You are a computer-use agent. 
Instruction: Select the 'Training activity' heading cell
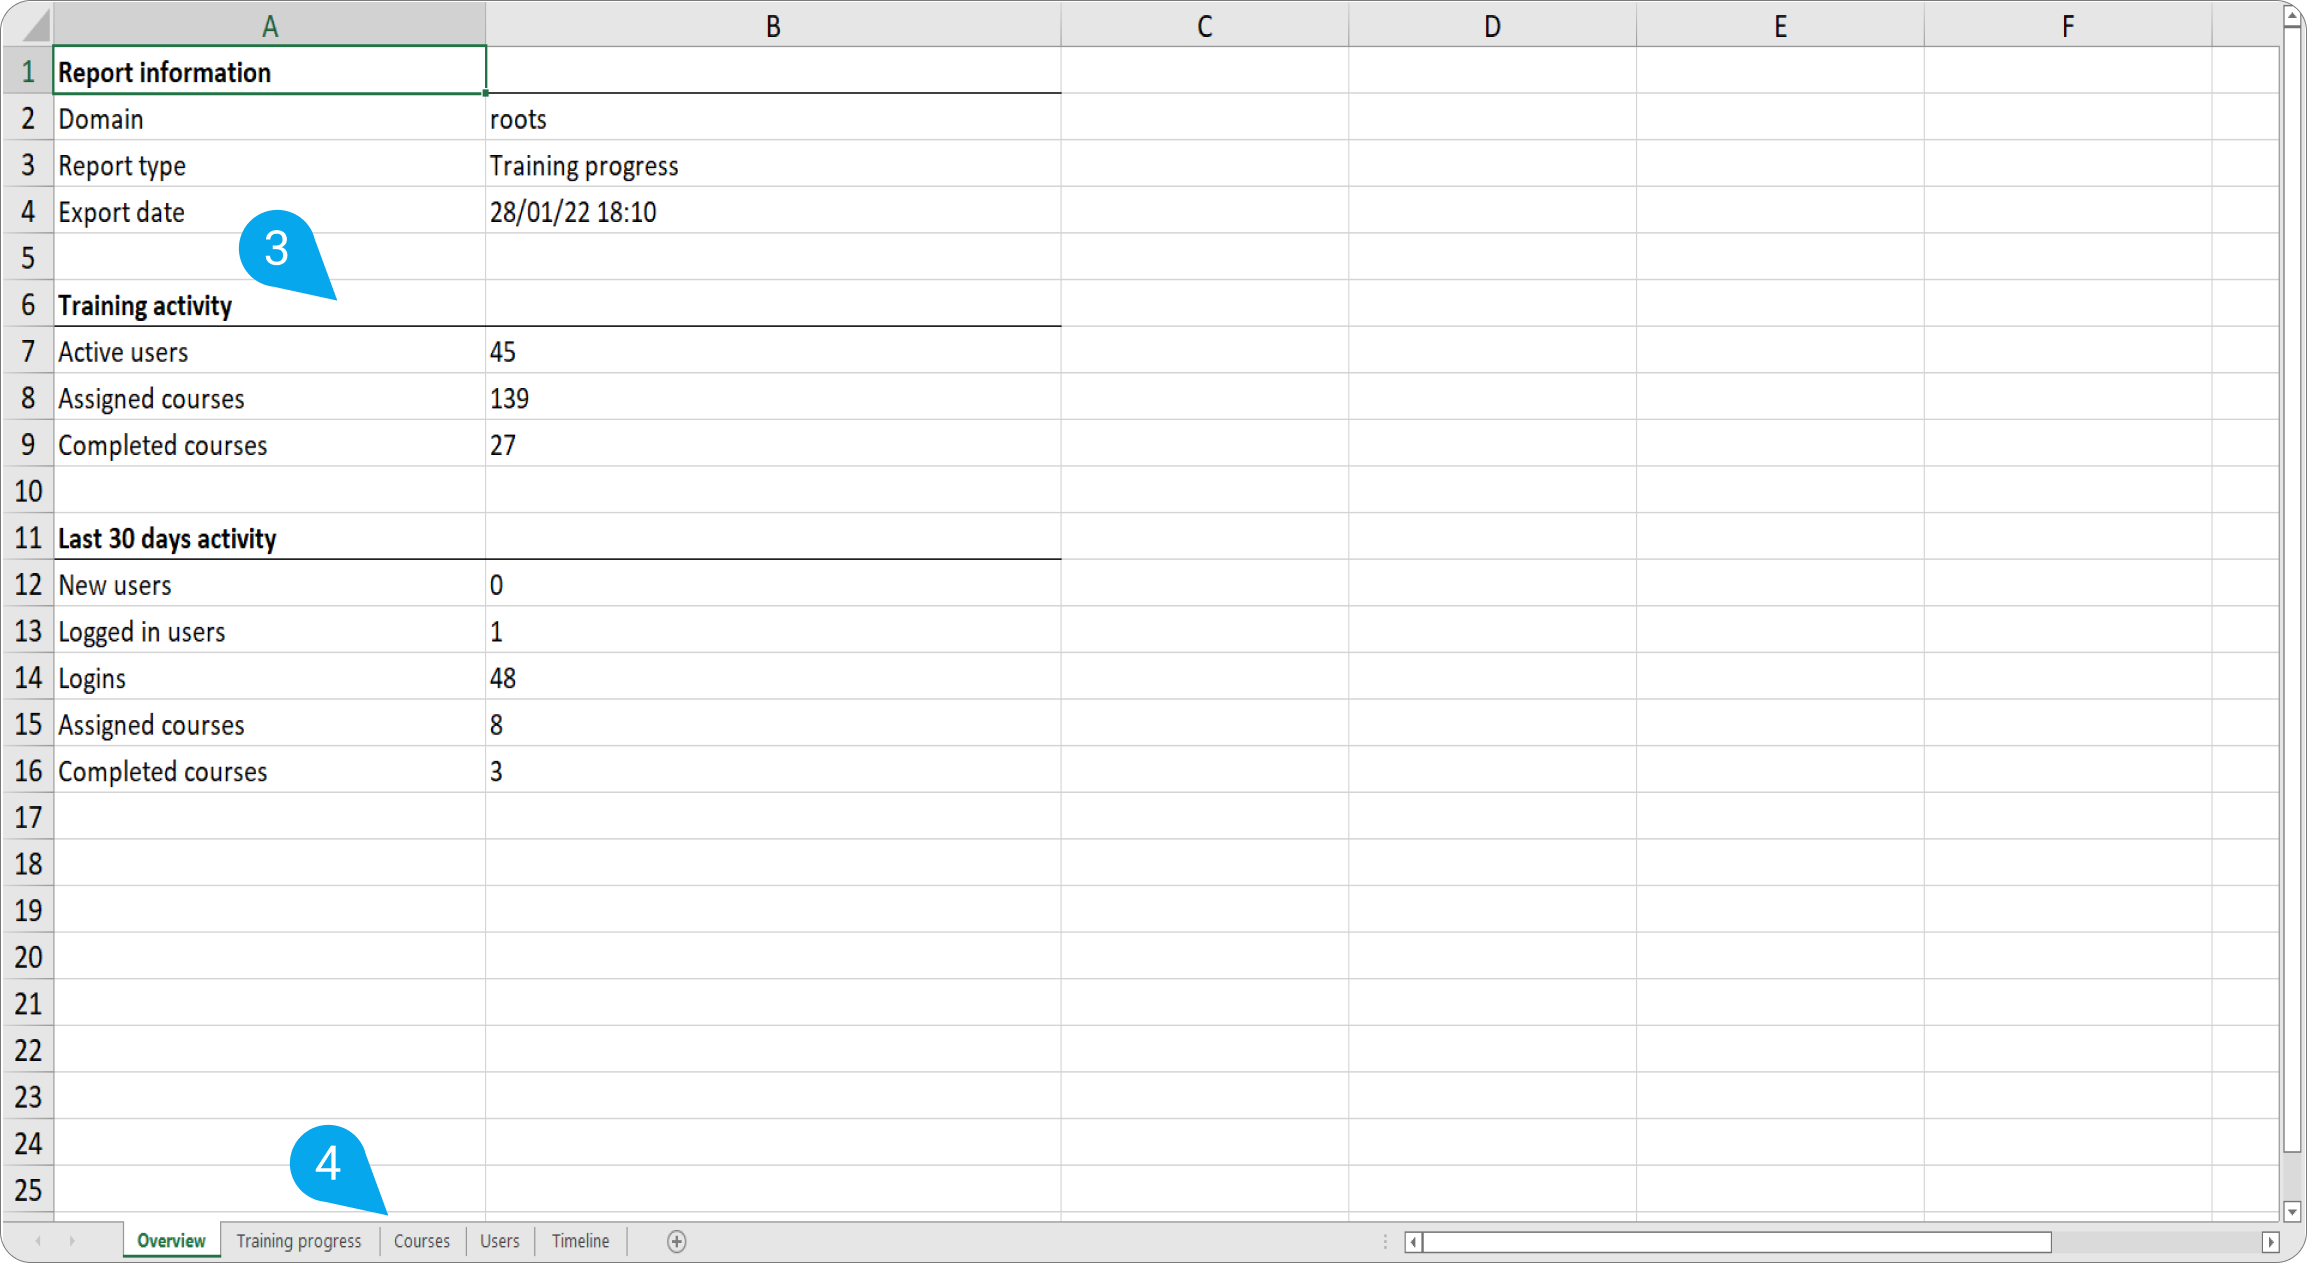[270, 305]
